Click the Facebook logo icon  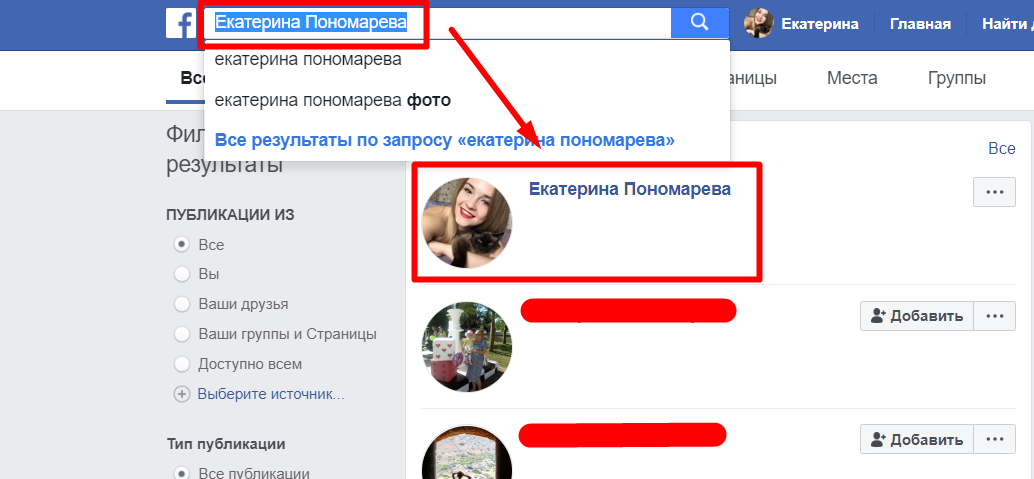pos(181,23)
